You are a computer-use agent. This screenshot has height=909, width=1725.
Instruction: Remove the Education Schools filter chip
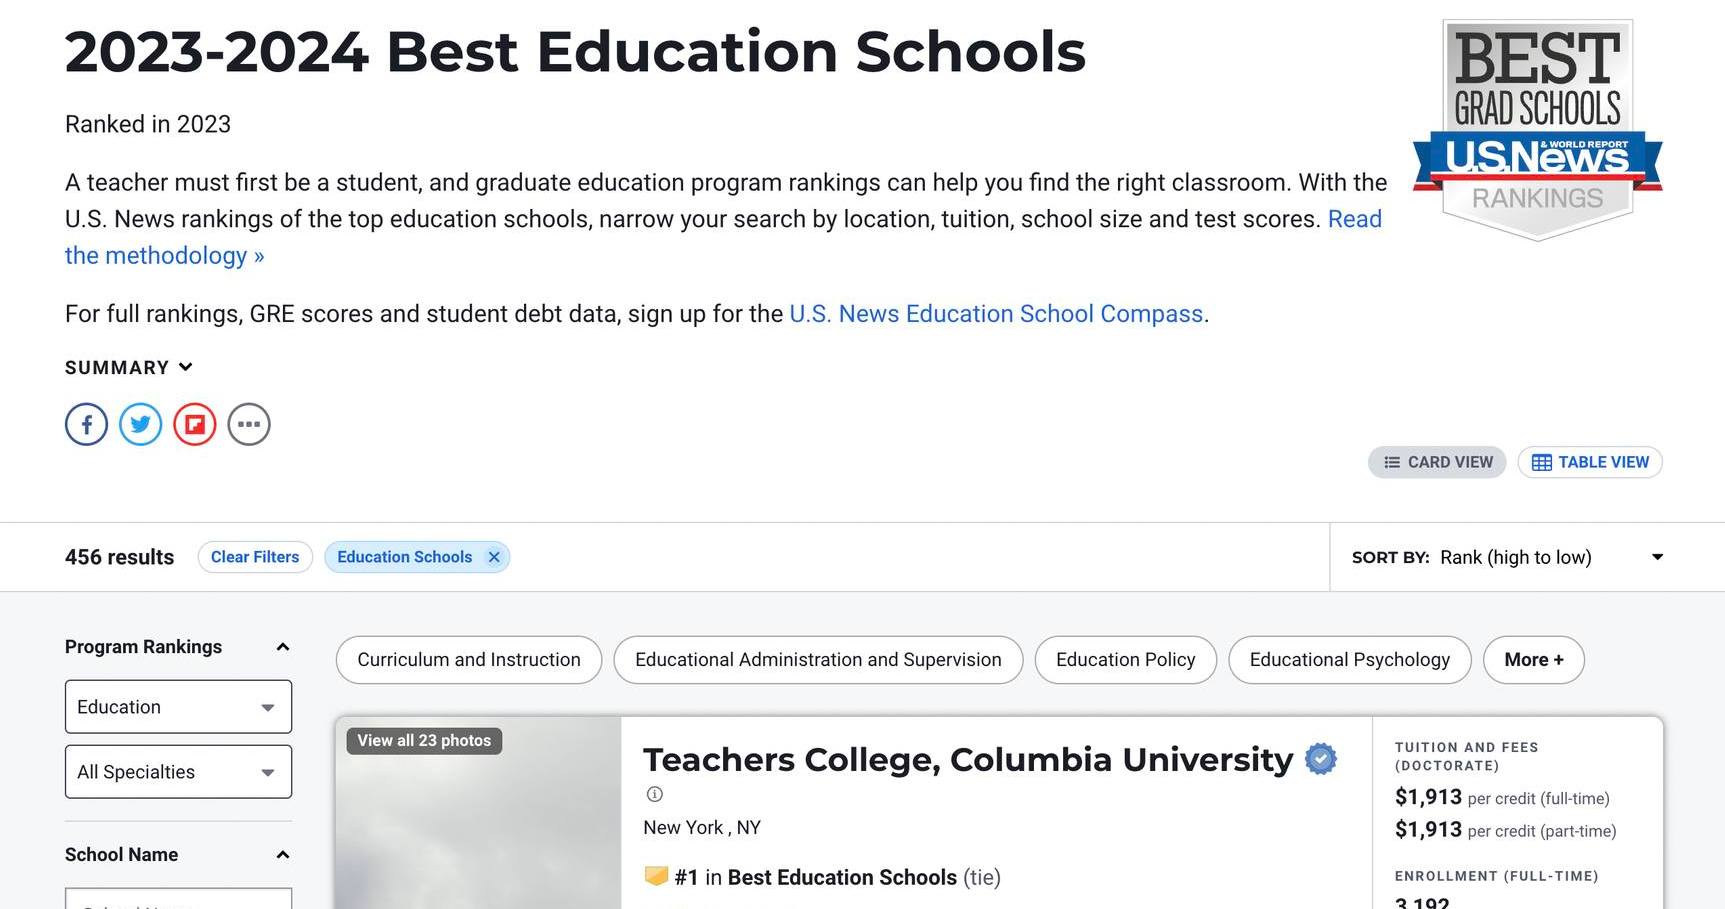tap(494, 557)
